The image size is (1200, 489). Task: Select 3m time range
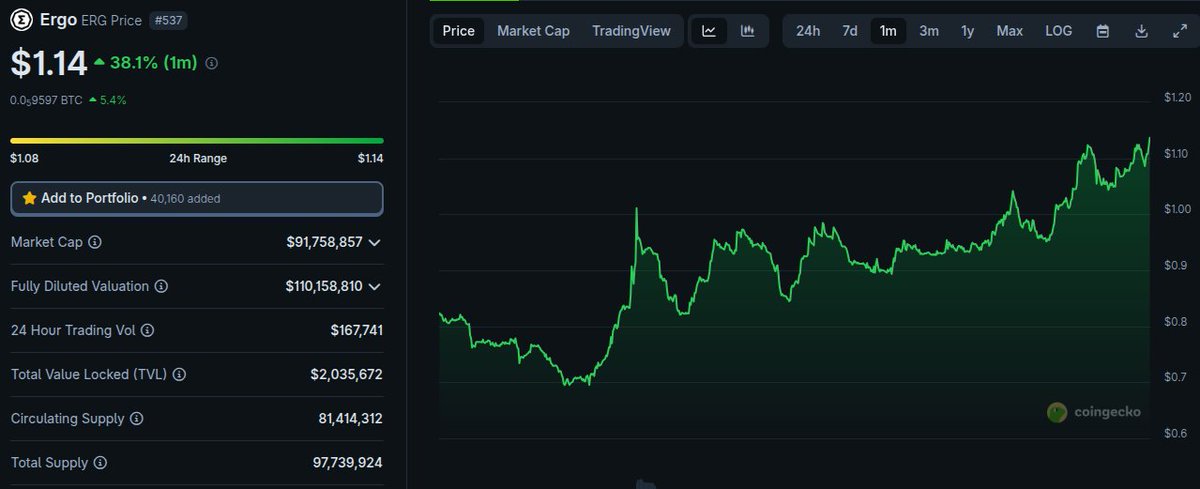(929, 31)
